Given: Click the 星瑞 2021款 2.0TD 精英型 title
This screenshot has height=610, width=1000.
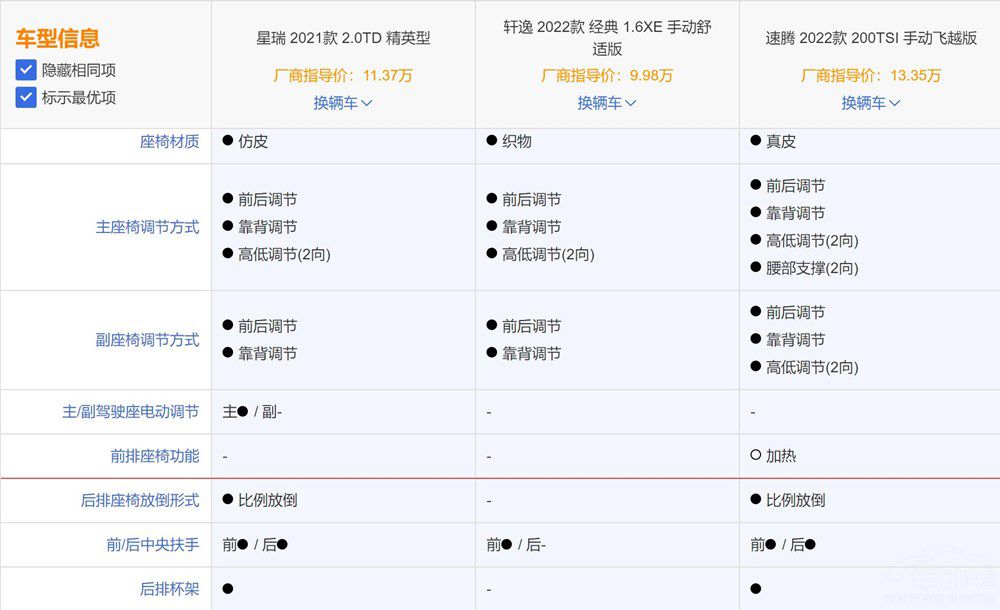Looking at the screenshot, I should pyautogui.click(x=343, y=39).
